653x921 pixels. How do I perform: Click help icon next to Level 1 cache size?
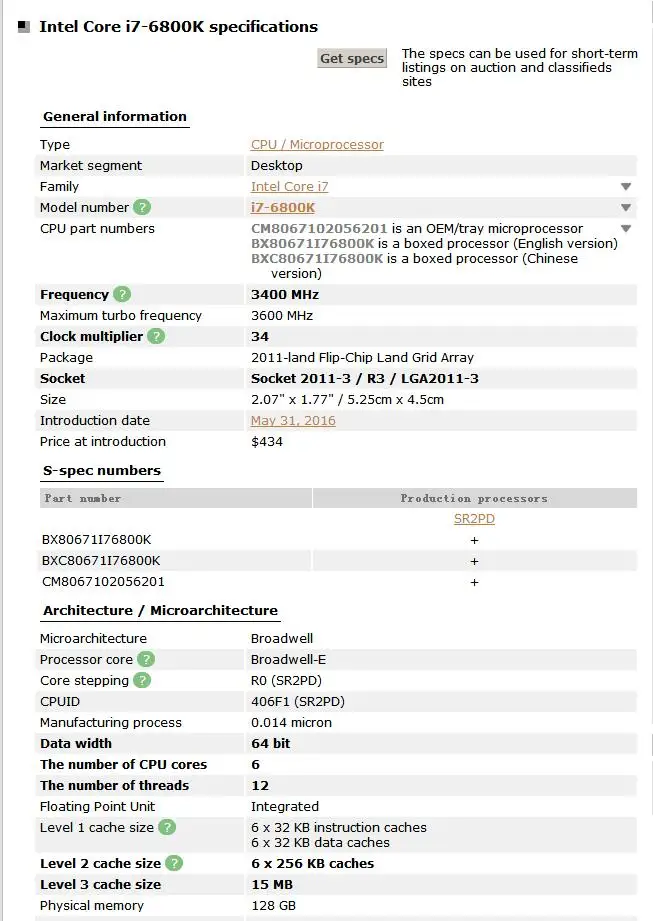coord(167,828)
